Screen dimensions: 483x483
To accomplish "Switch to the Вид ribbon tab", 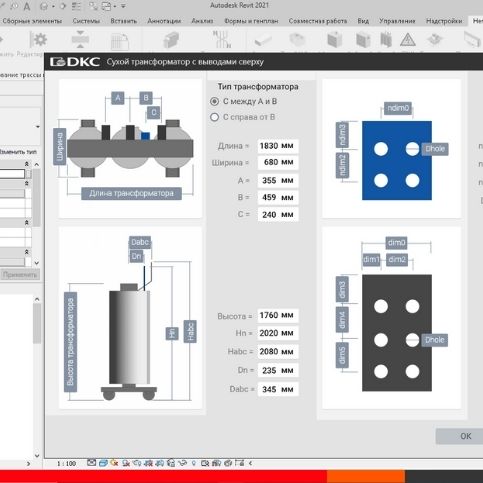I will tap(363, 21).
